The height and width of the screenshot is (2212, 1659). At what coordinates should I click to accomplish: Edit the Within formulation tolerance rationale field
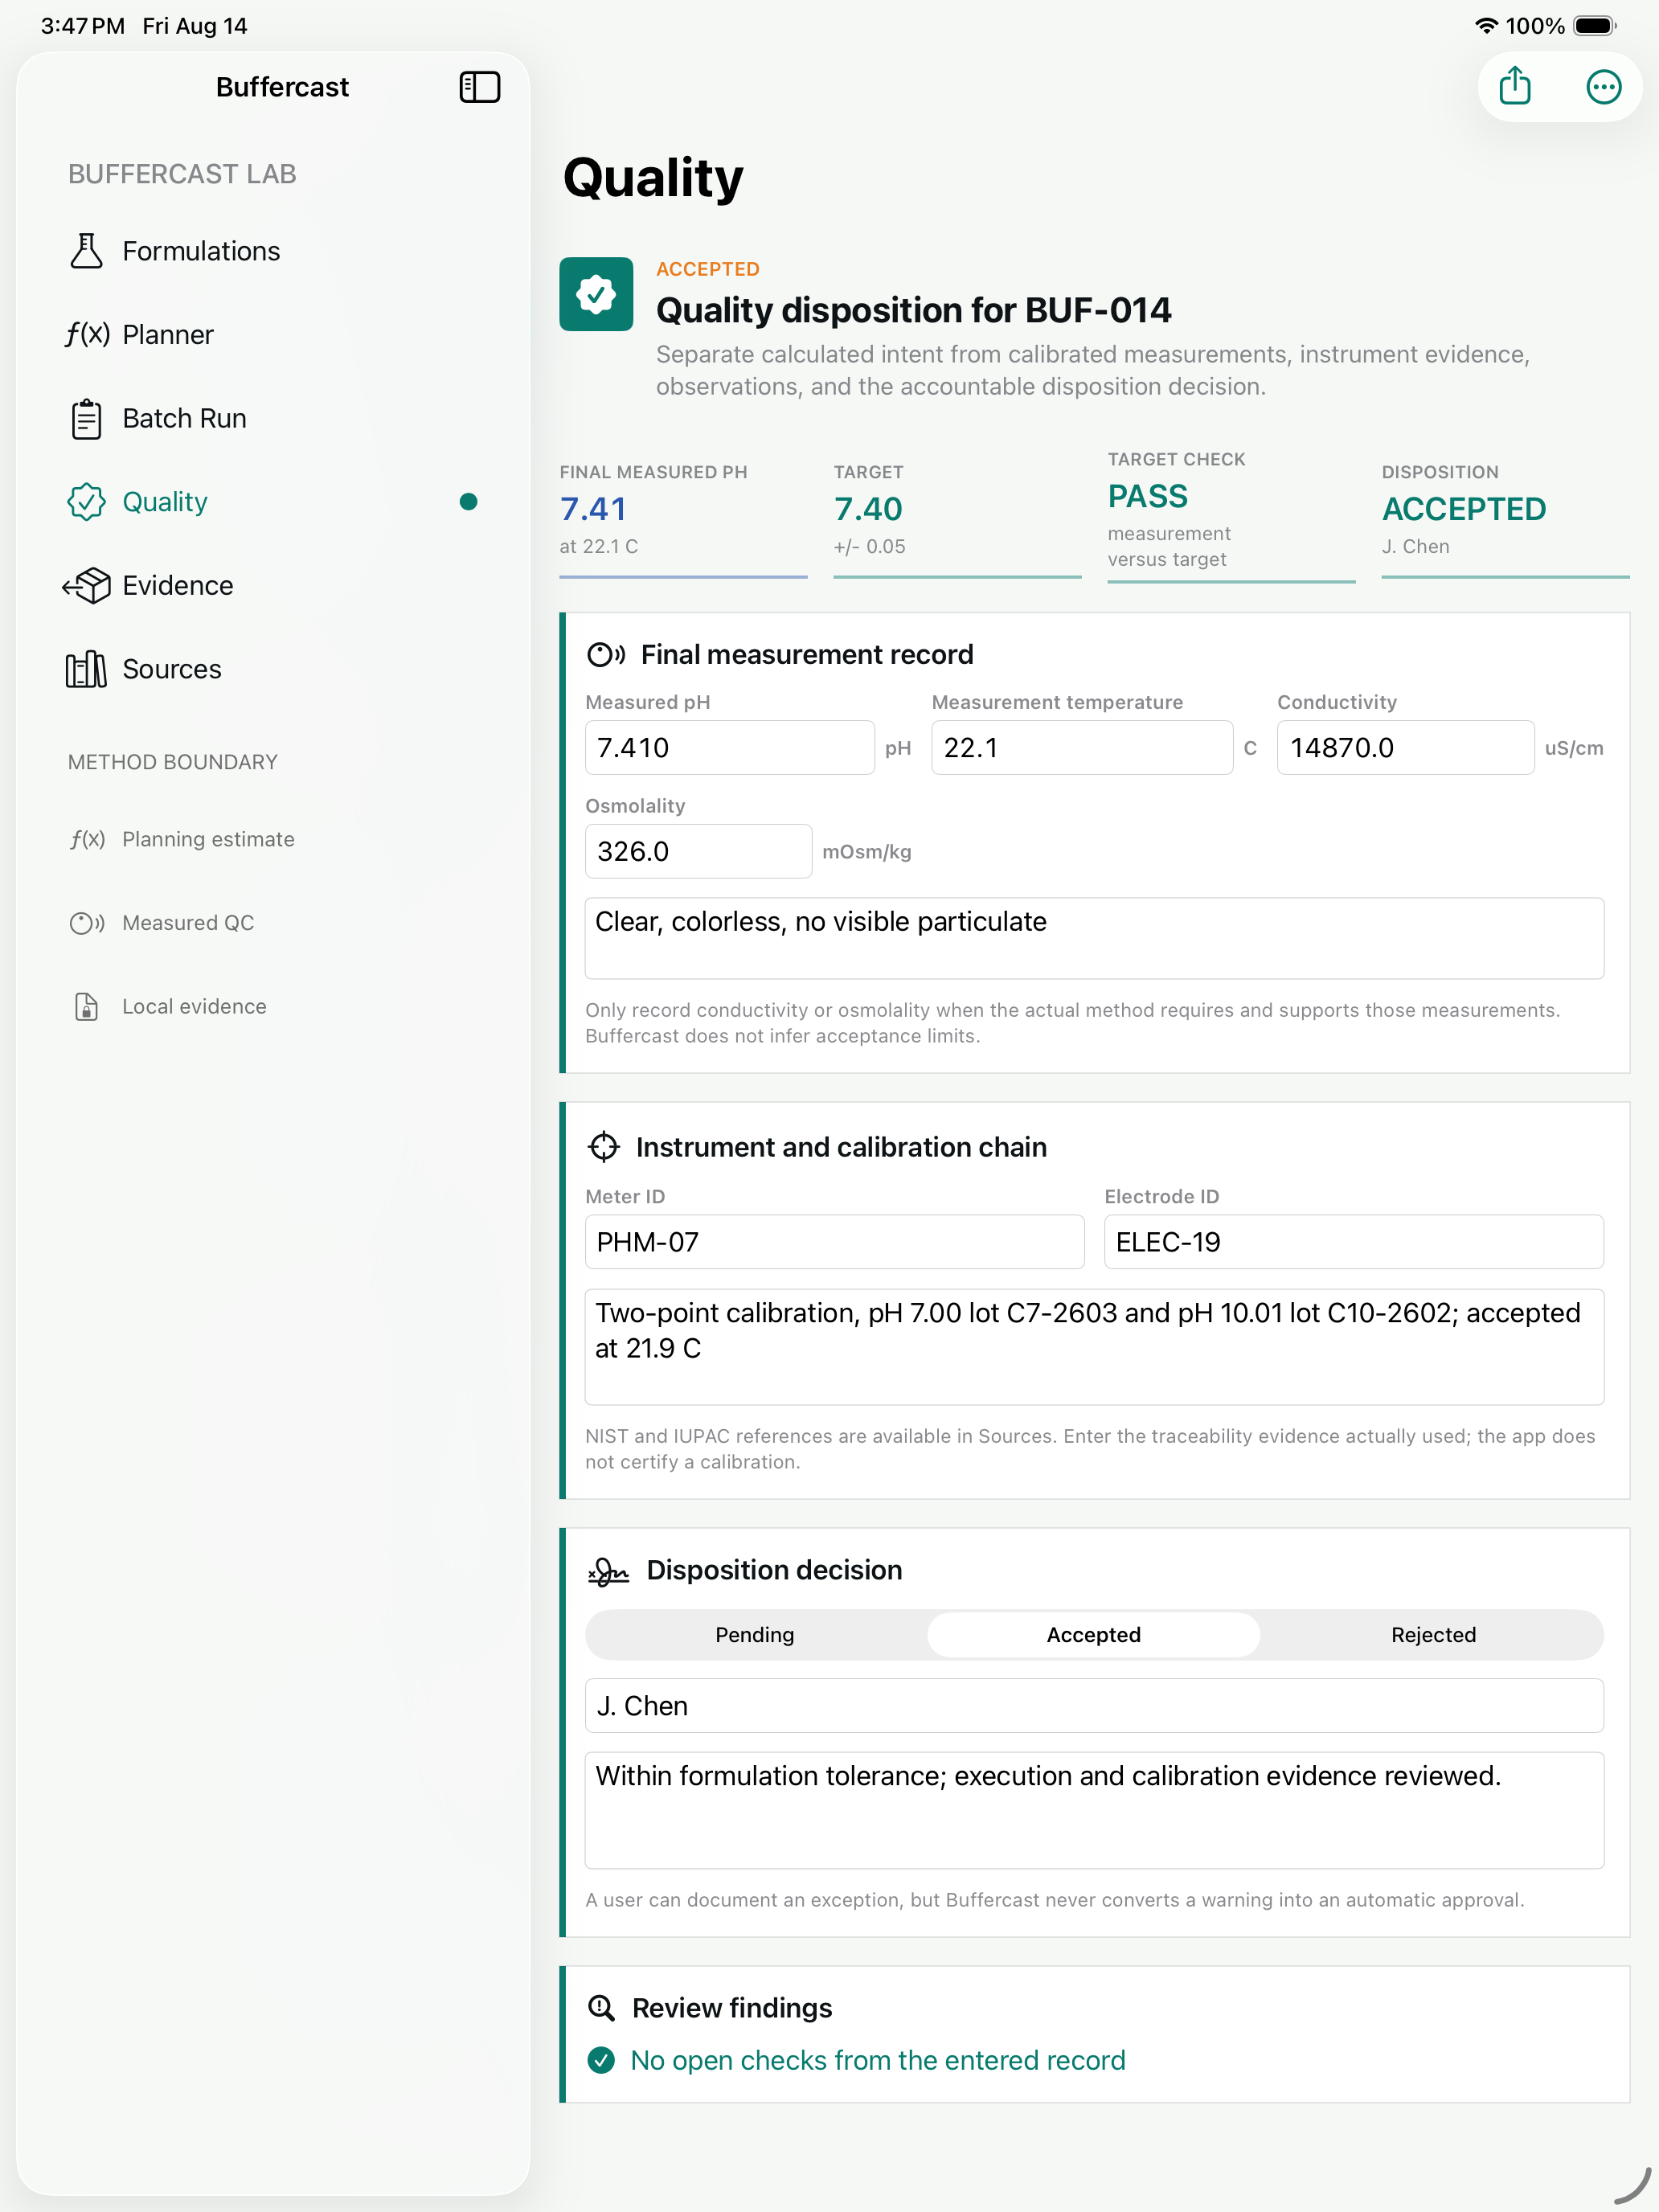click(1094, 1811)
